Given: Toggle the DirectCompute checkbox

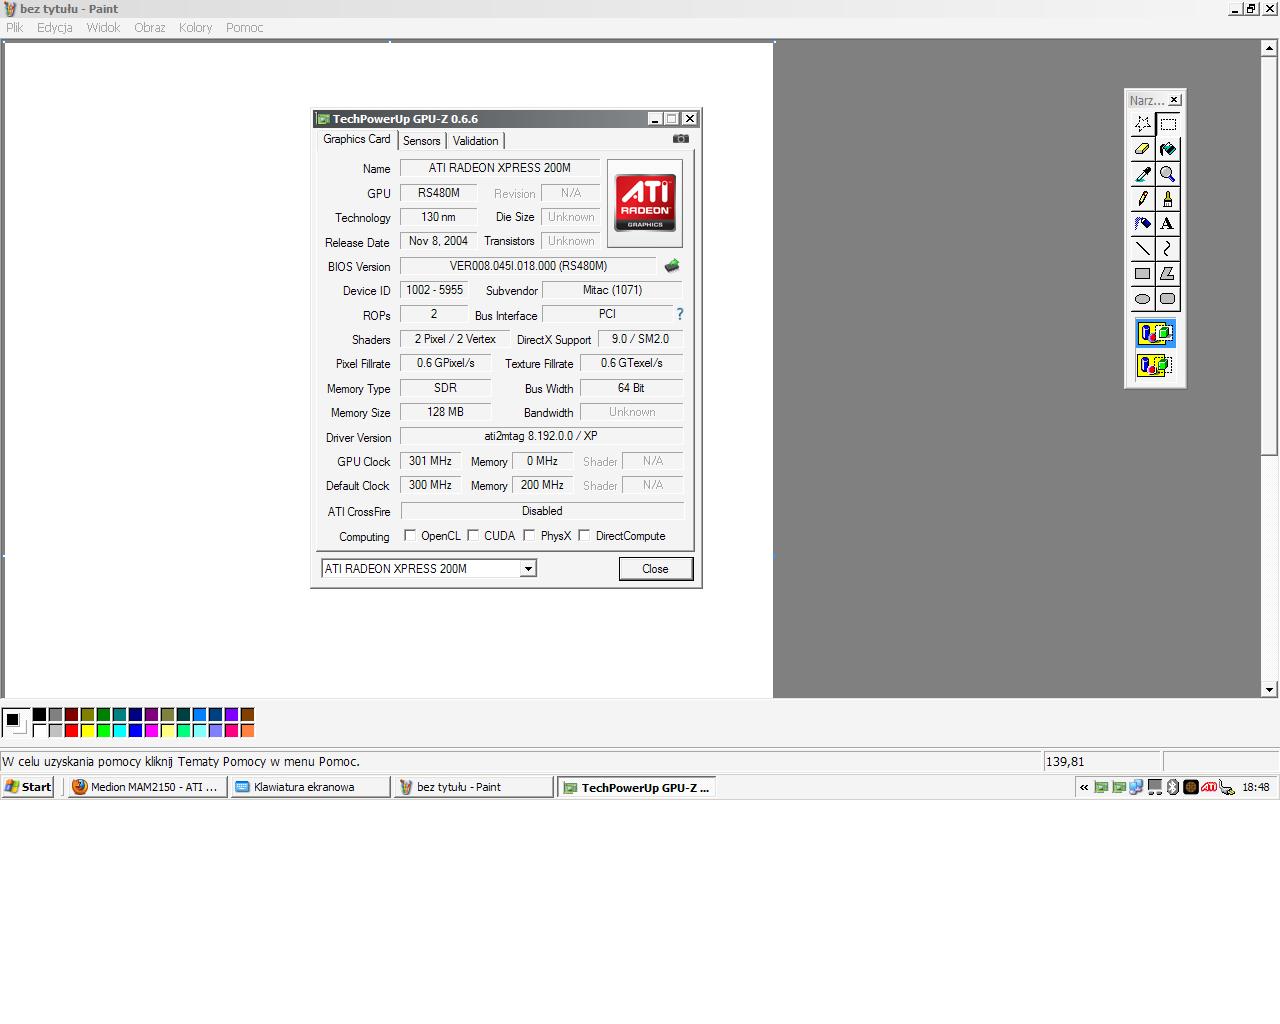Looking at the screenshot, I should click(584, 535).
